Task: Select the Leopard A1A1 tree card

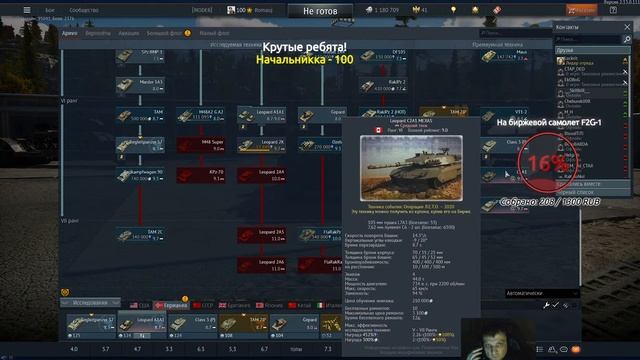Action: click(262, 116)
